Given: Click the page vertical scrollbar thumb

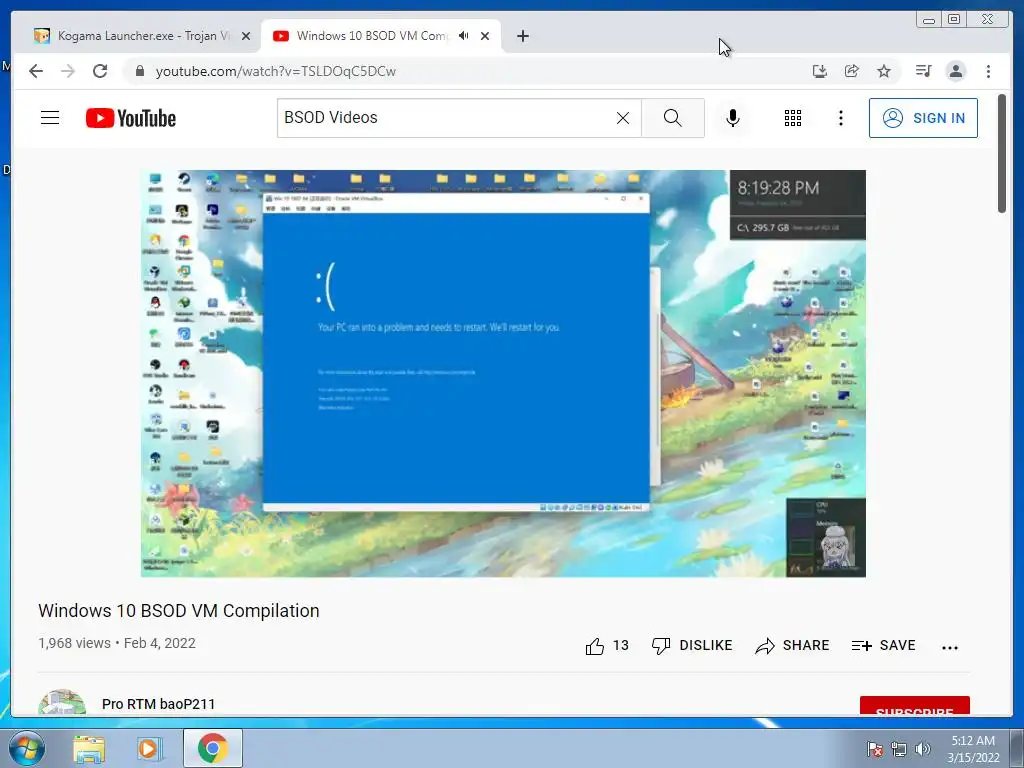Looking at the screenshot, I should pos(1002,153).
